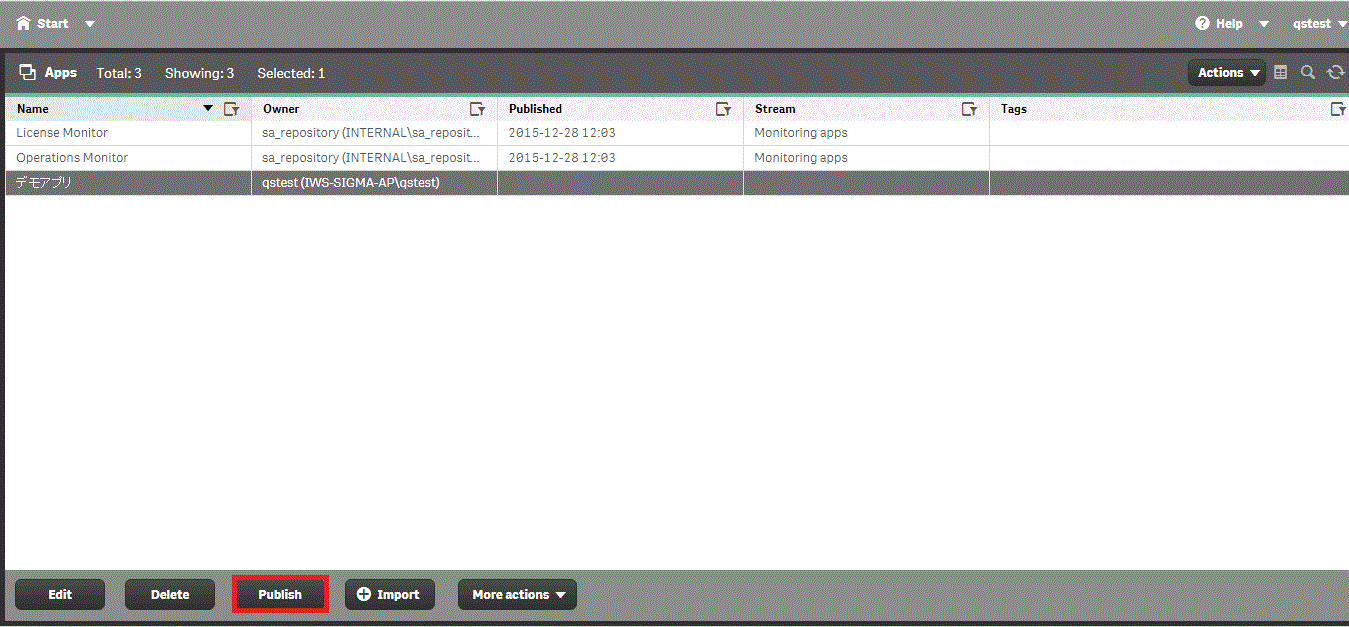The height and width of the screenshot is (627, 1349).
Task: Select the Operations Monitor row
Action: (677, 158)
